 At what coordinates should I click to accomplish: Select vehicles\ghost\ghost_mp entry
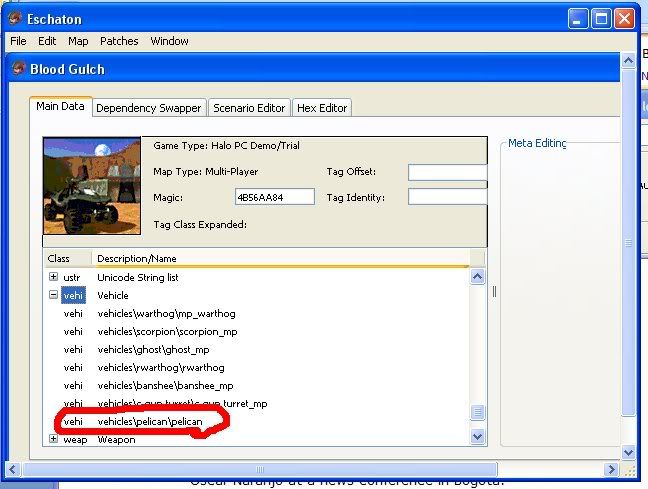pos(153,350)
